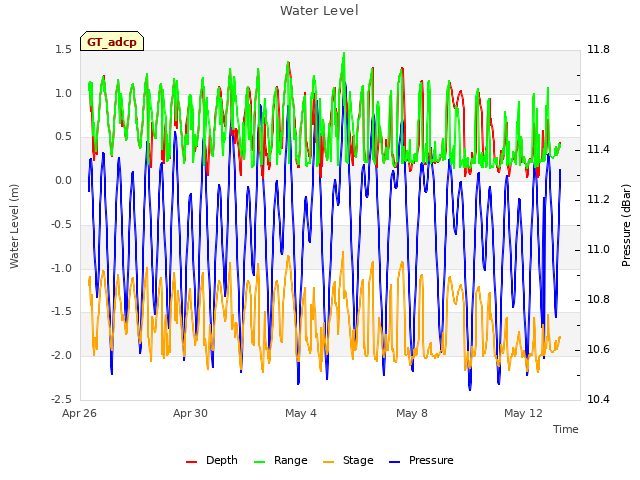The width and height of the screenshot is (640, 480).
Task: Click the Apr 30 date tick label
Action: [190, 413]
